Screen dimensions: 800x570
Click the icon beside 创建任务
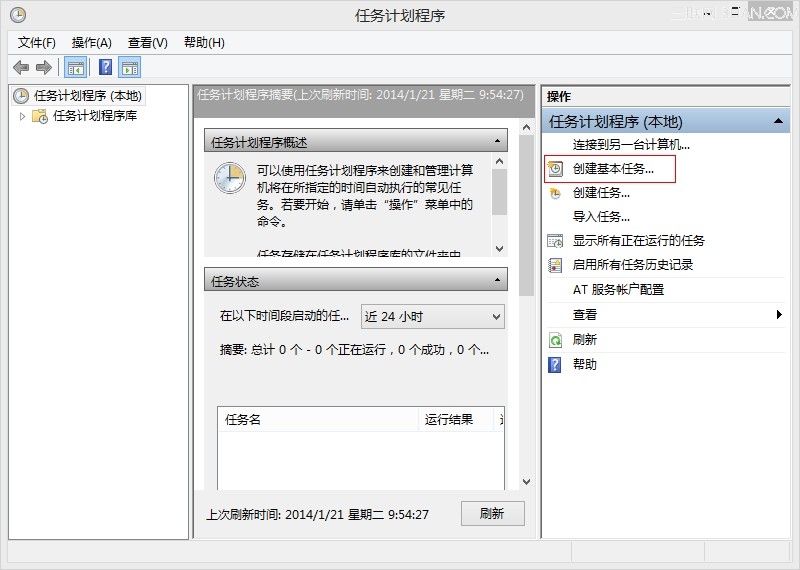(555, 193)
